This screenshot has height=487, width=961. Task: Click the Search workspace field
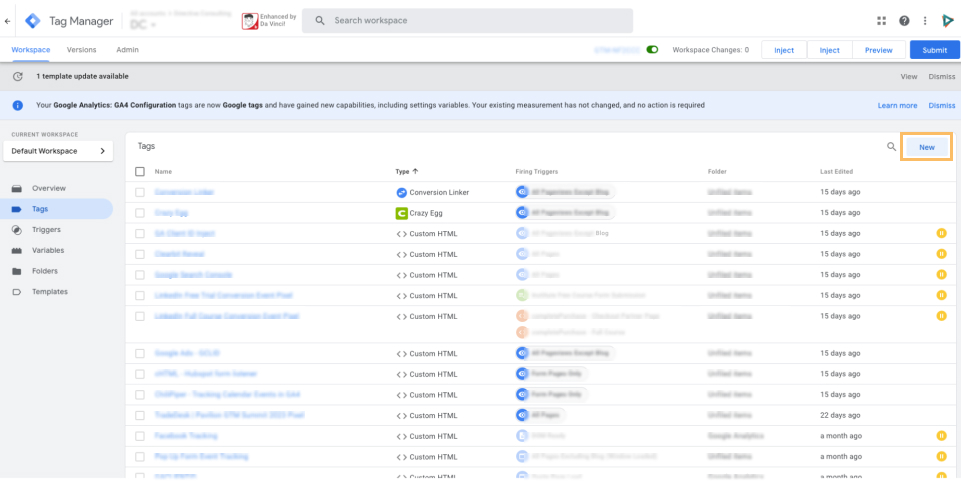468,21
